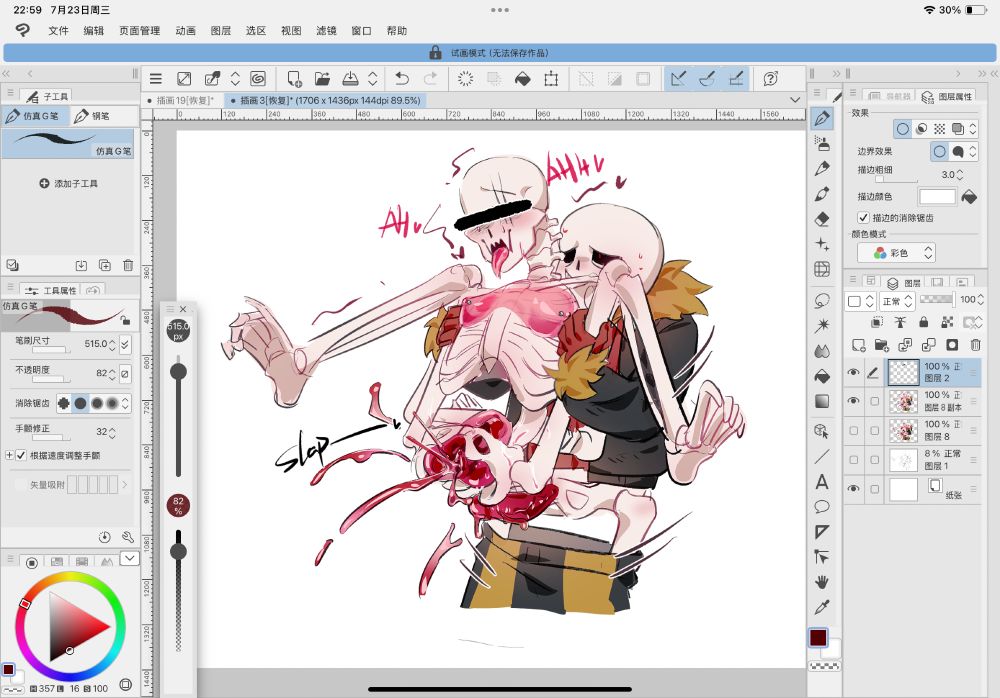
Task: Adjust 笔刷尺寸 515.0 stepper arrows
Action: pos(112,344)
